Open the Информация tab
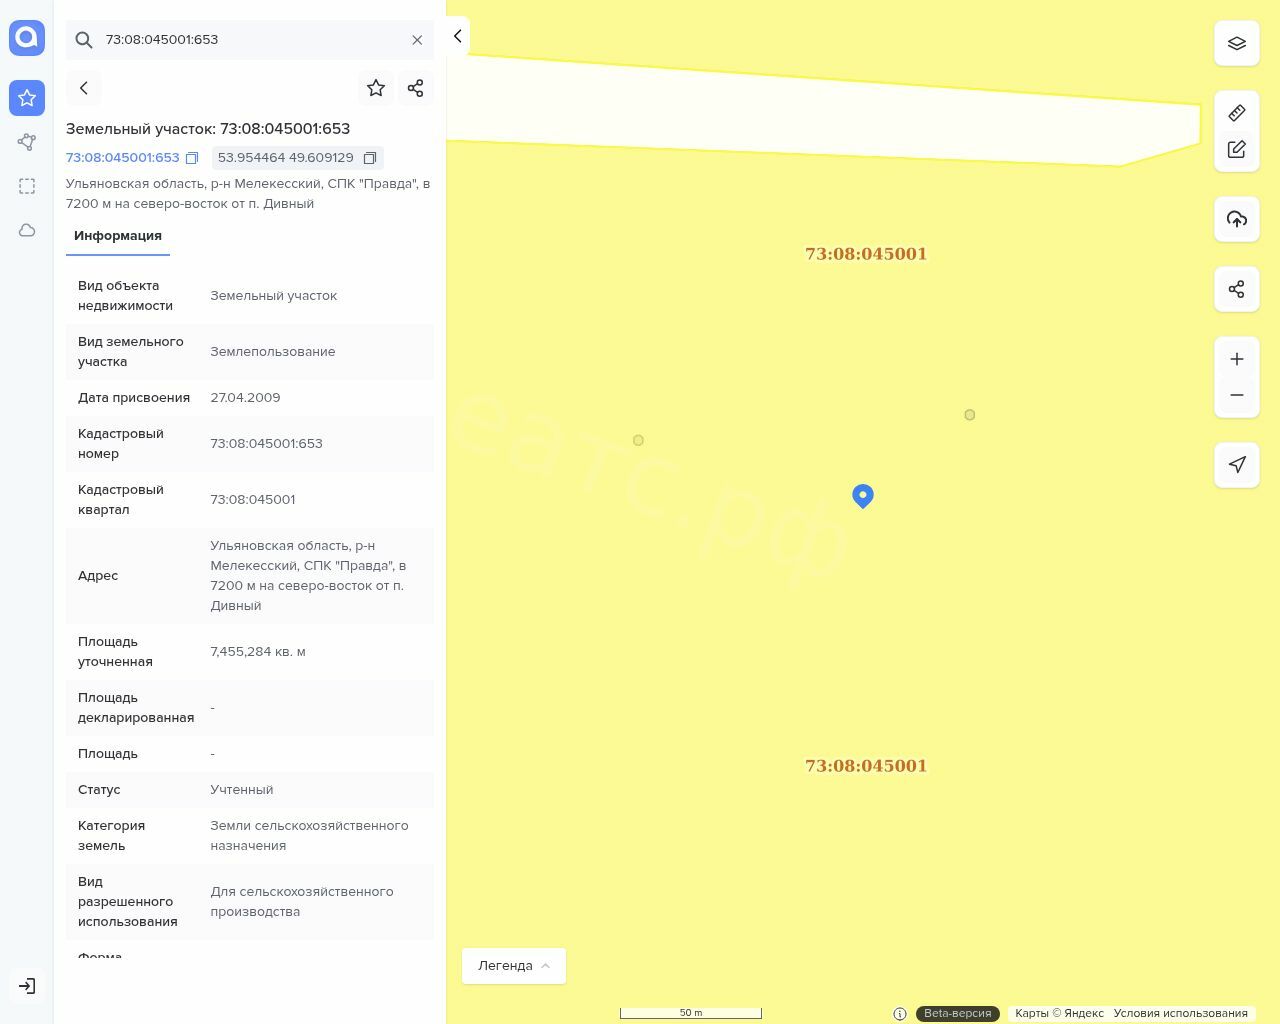The image size is (1280, 1024). click(x=118, y=236)
